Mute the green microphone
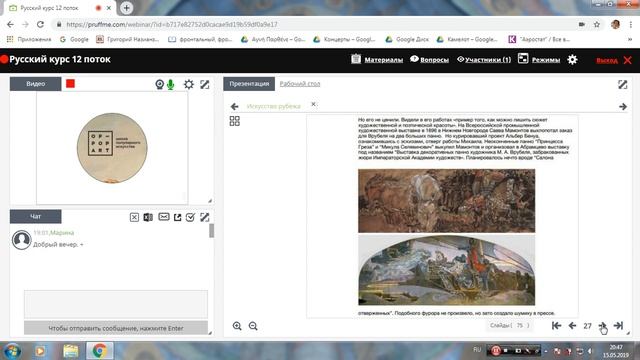The height and width of the screenshot is (360, 640). [171, 84]
